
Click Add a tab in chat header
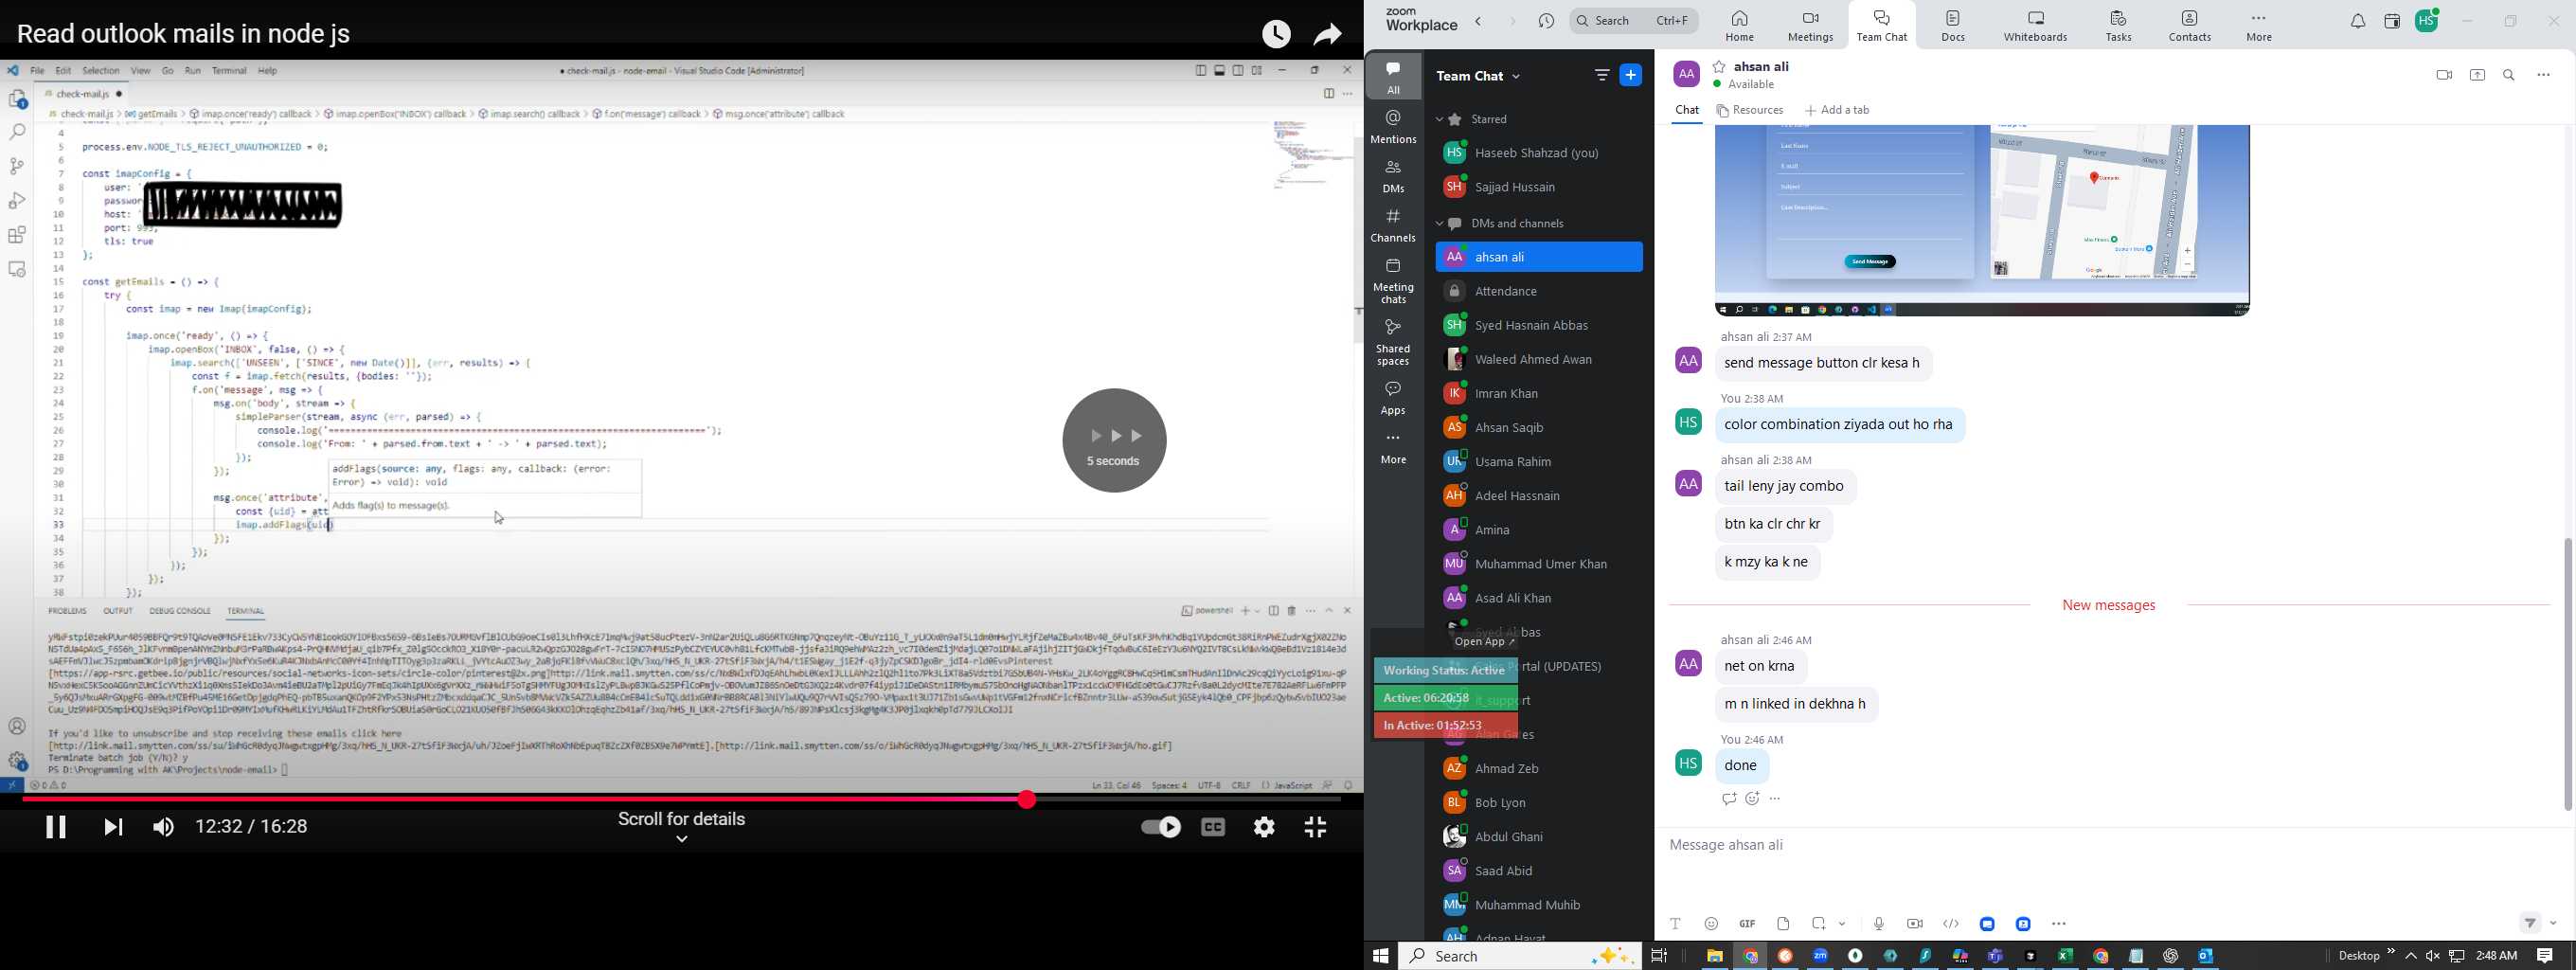[x=1838, y=111]
